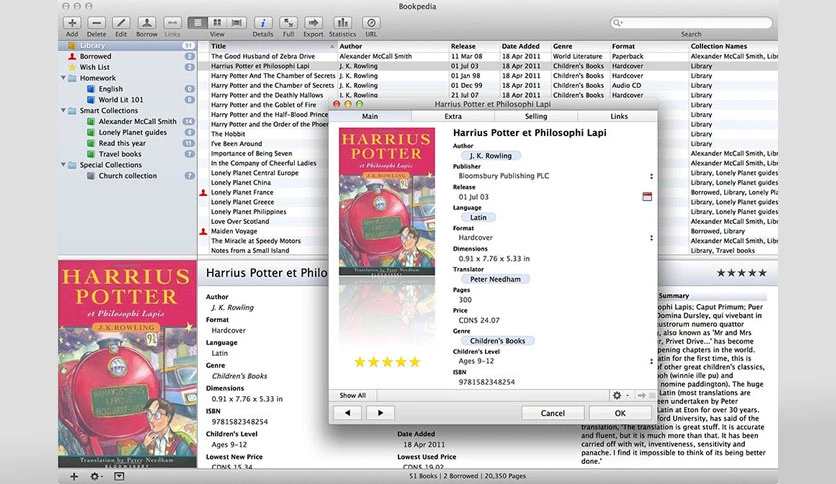Go to previous book with left arrow
The width and height of the screenshot is (836, 484).
348,413
